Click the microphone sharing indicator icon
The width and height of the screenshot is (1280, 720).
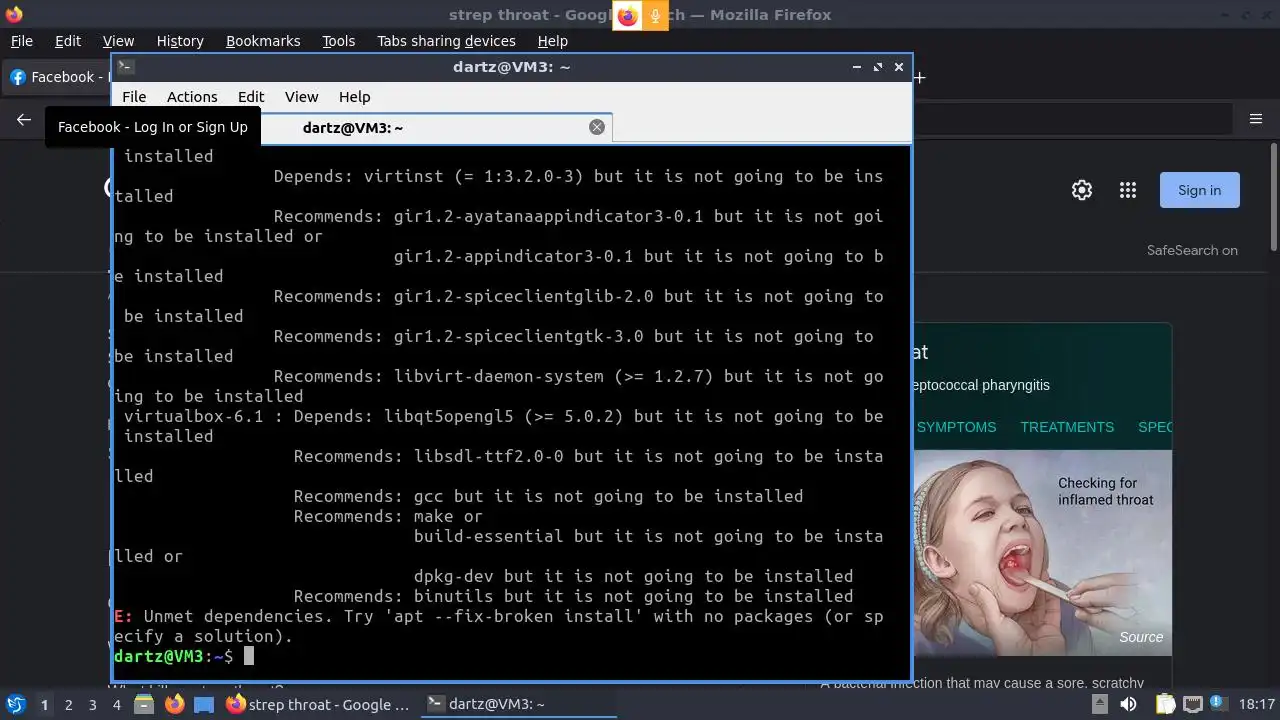pyautogui.click(x=655, y=15)
